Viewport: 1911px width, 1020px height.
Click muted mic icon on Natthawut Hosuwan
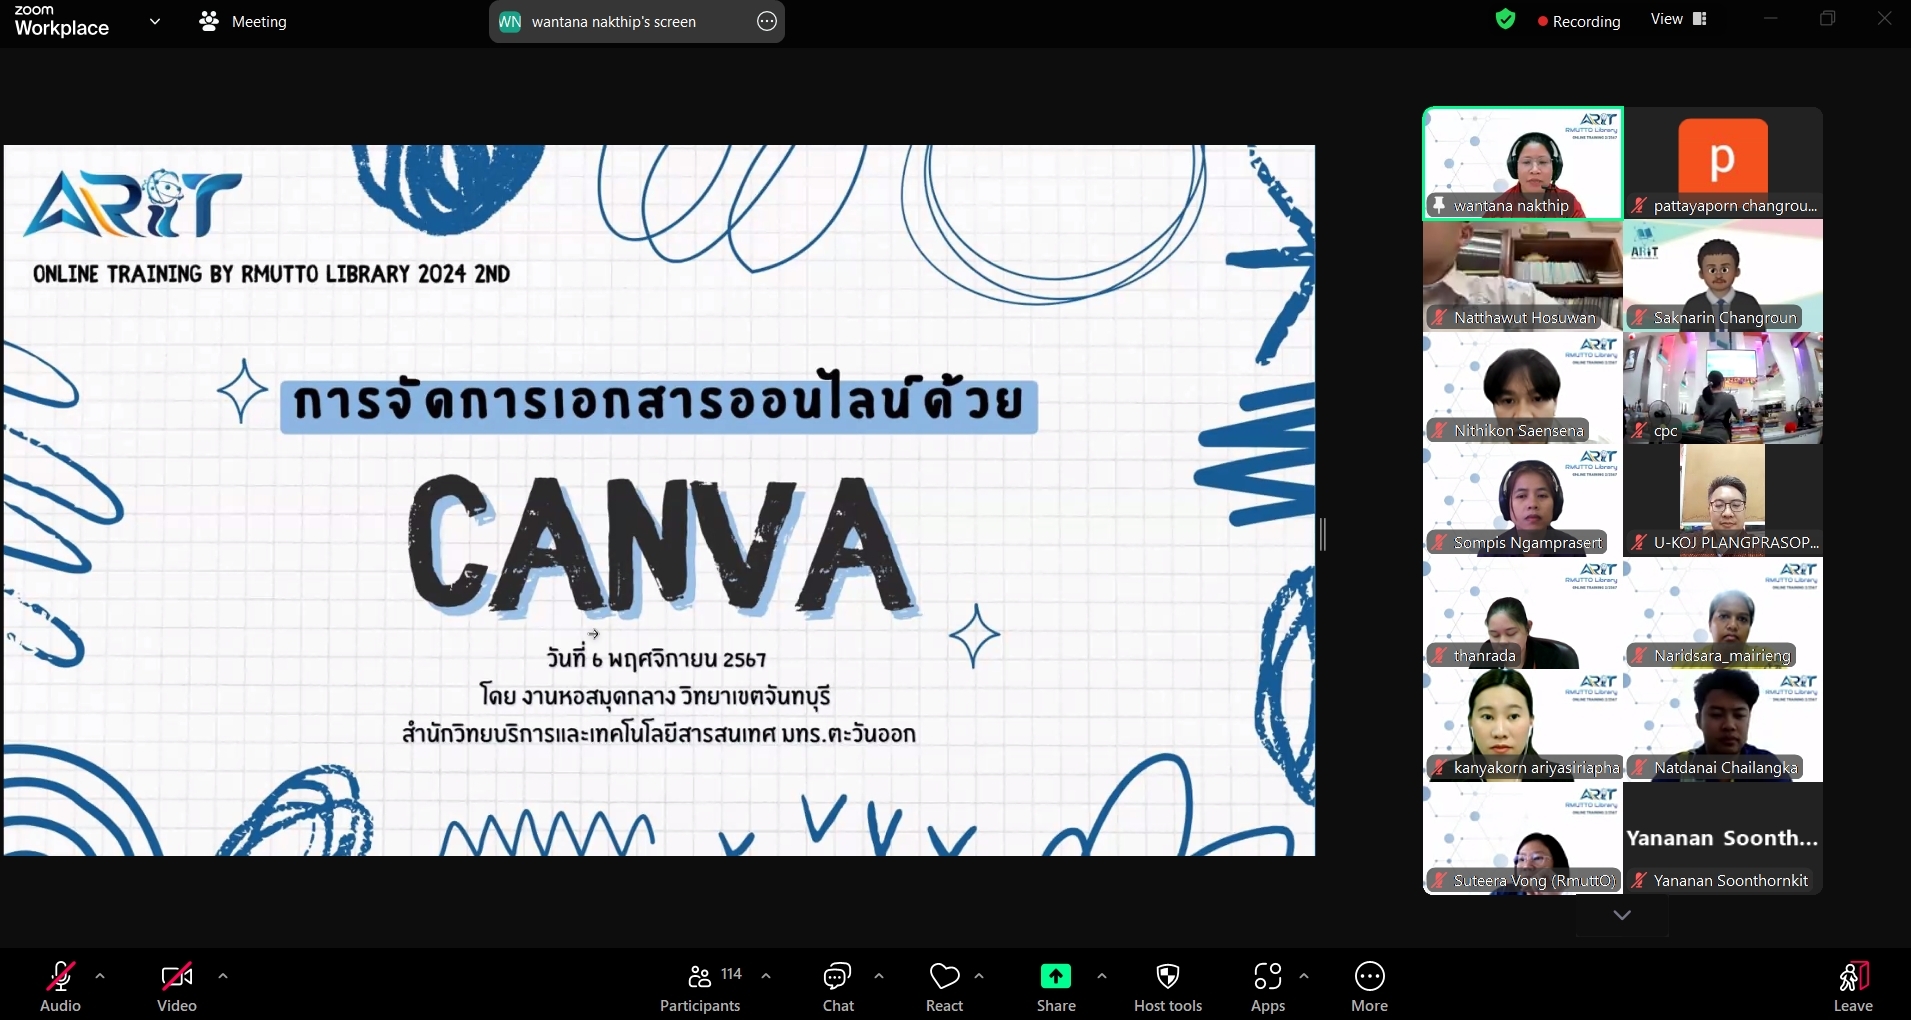point(1439,318)
